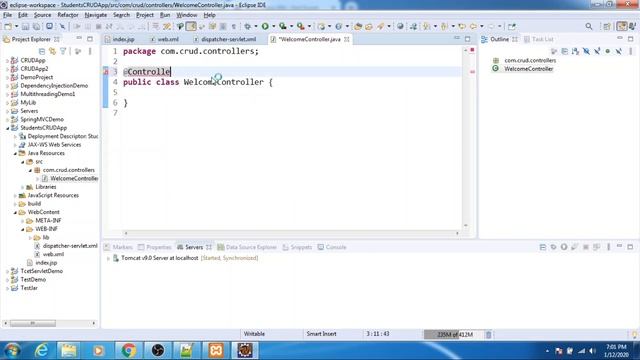Open Data Source Explorer tab

[x=247, y=247]
